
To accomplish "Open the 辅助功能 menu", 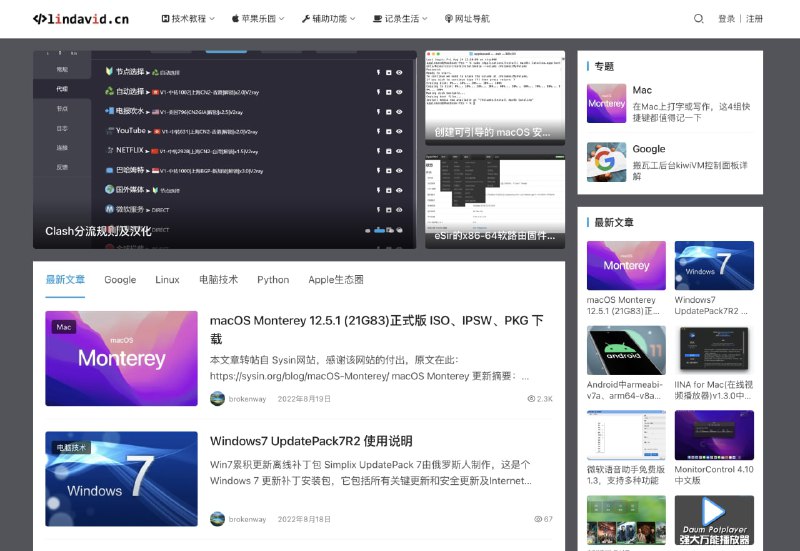I will pyautogui.click(x=329, y=19).
